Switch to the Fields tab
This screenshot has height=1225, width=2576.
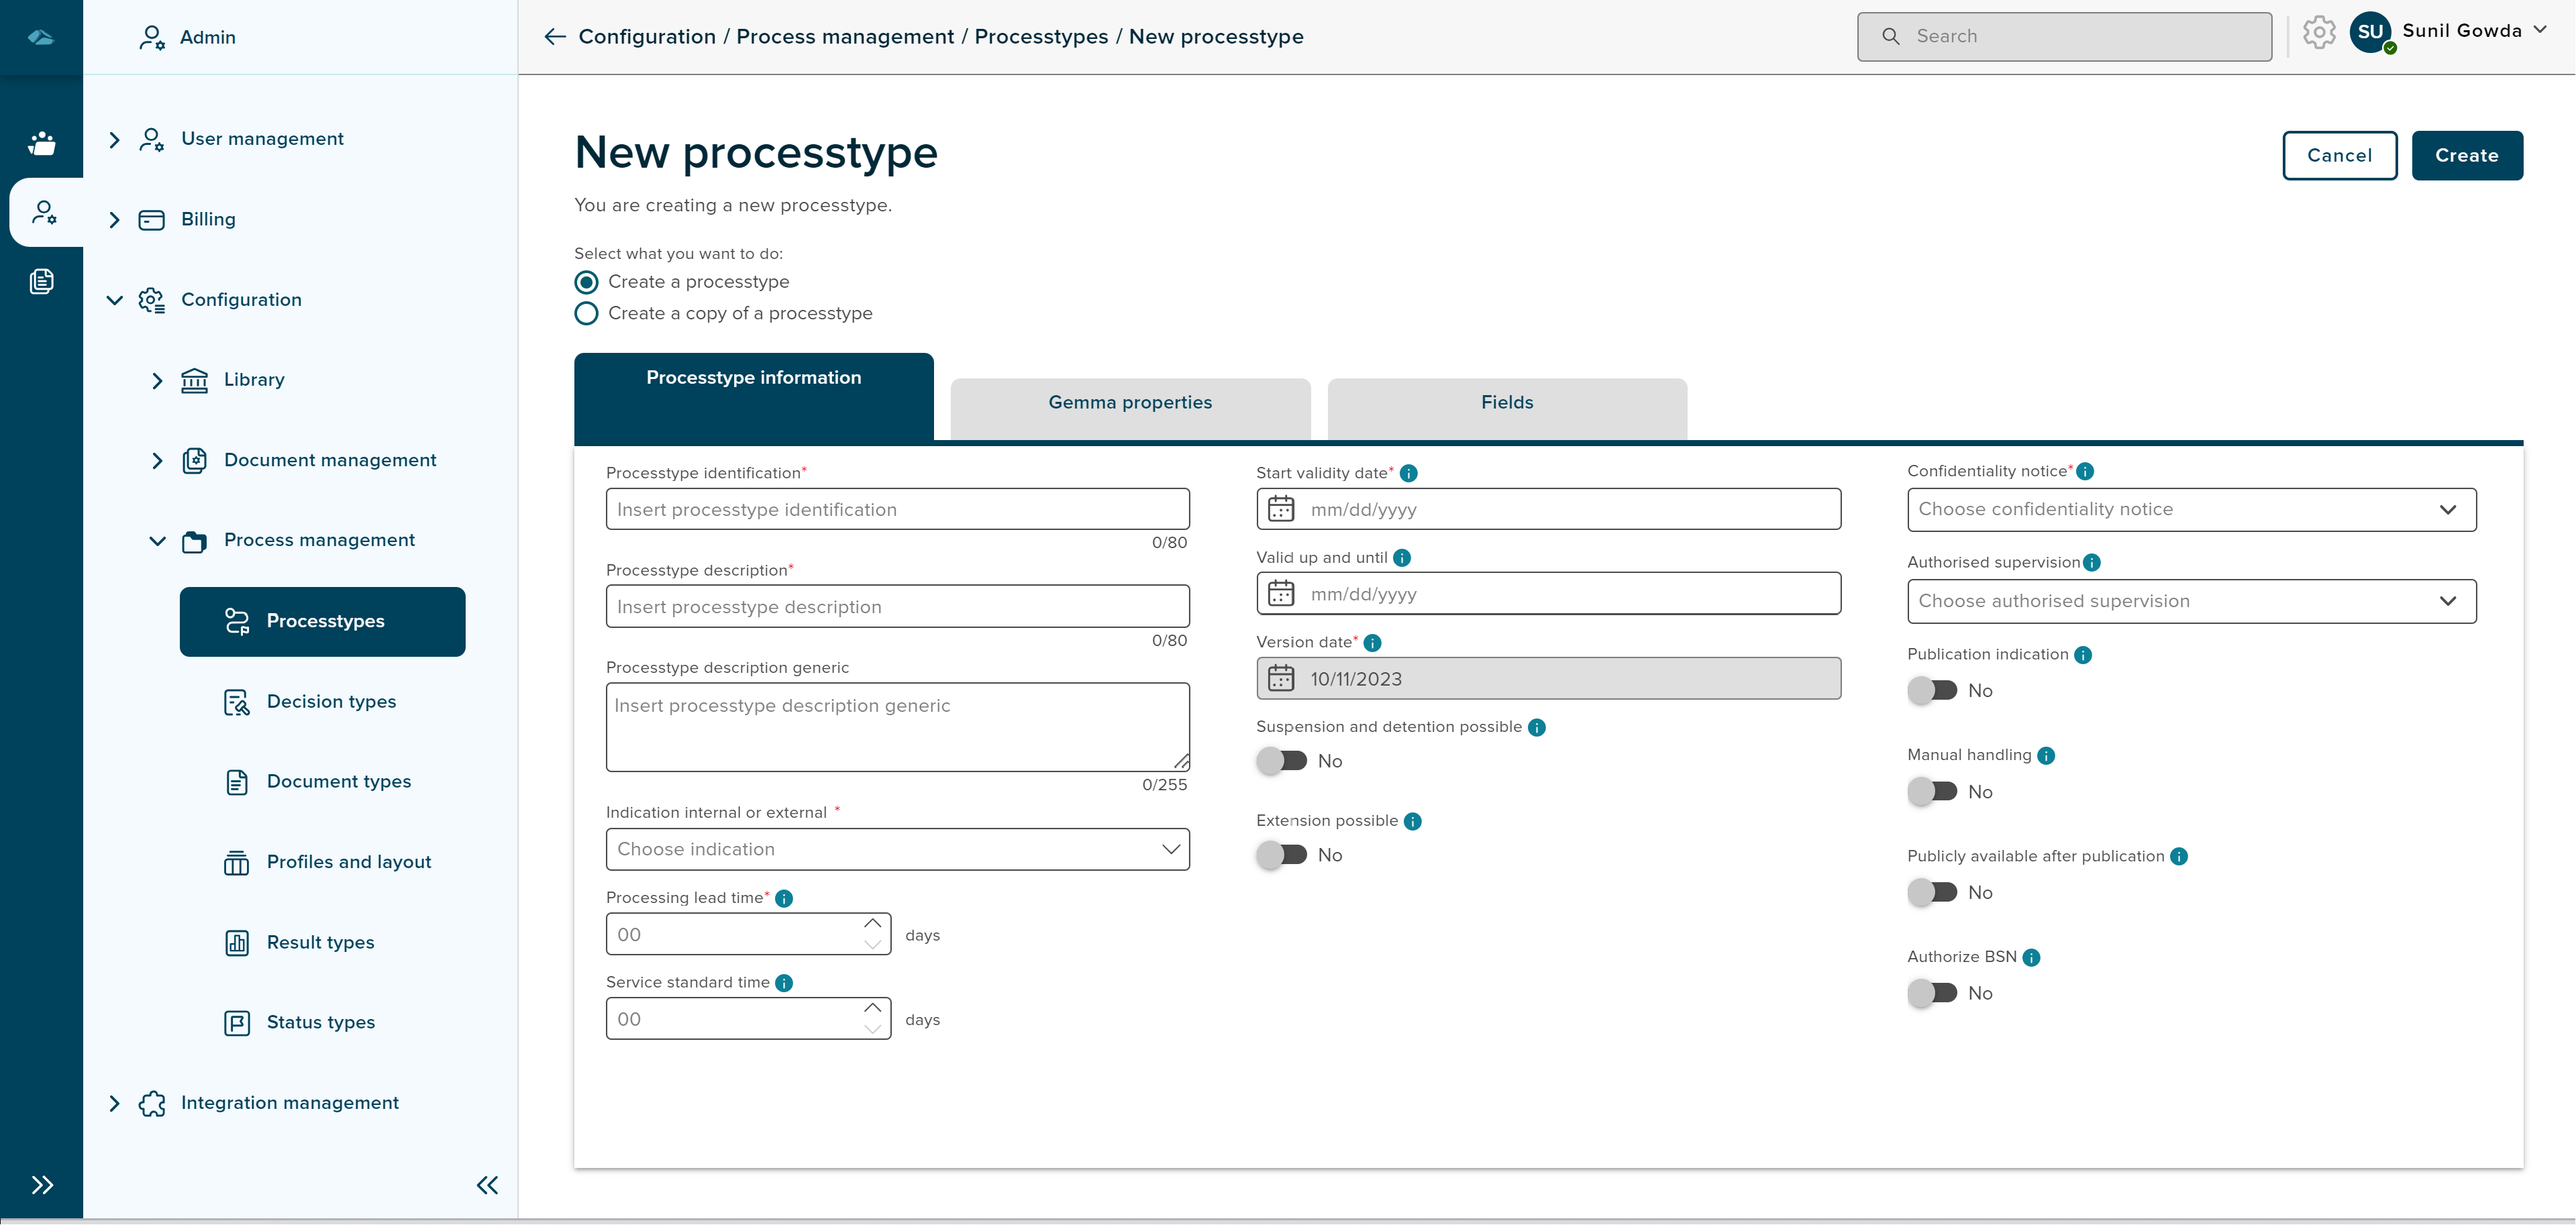click(1507, 403)
